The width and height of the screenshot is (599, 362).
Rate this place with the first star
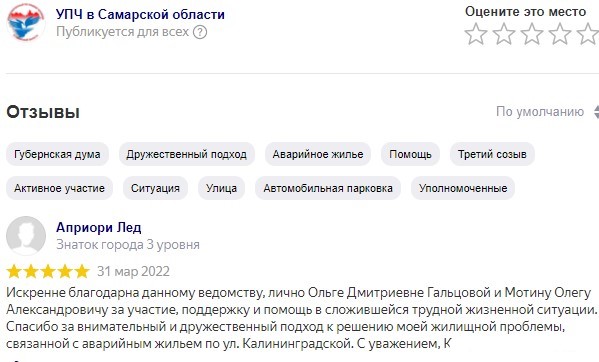click(476, 34)
